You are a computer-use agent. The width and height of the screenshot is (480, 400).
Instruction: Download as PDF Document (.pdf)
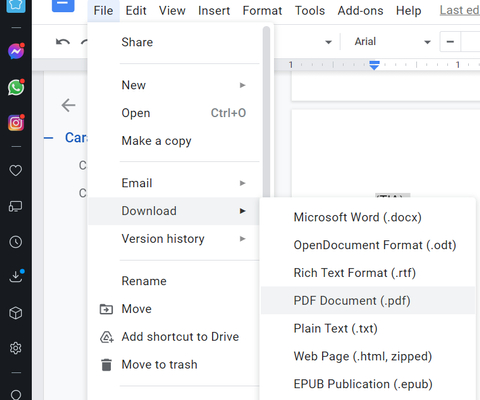coord(368,301)
